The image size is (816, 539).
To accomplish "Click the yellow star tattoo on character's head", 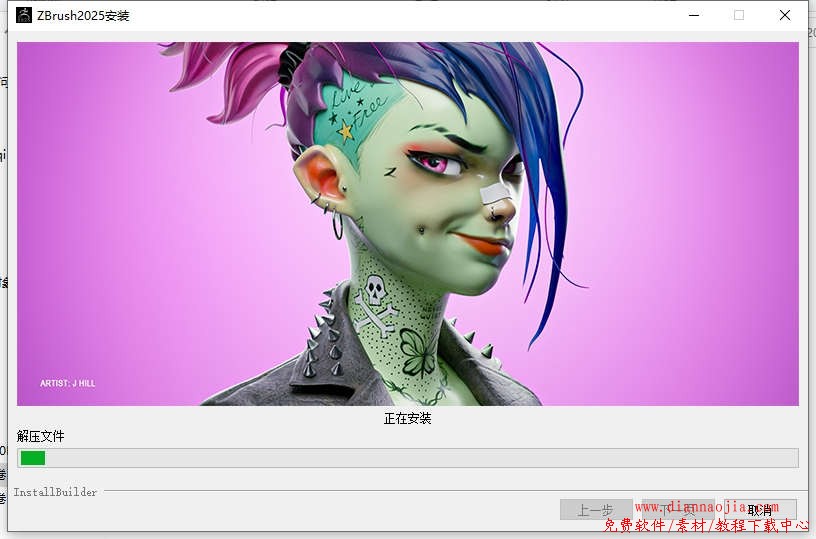I will [346, 131].
